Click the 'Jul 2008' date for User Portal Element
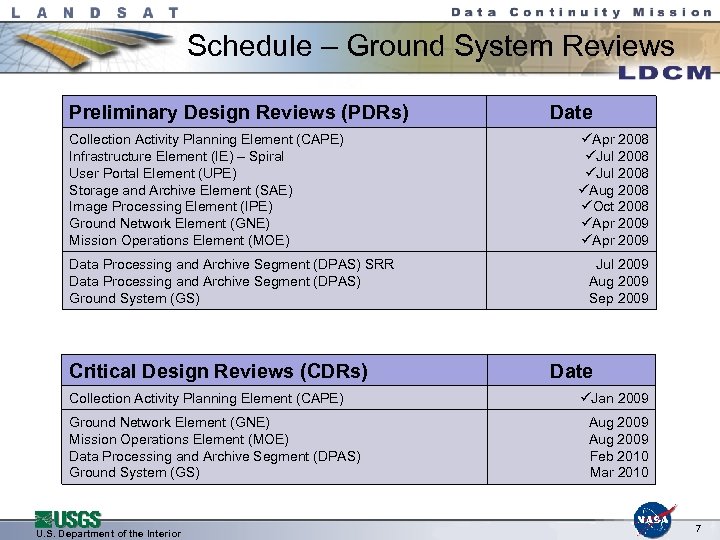The height and width of the screenshot is (540, 720). click(617, 173)
